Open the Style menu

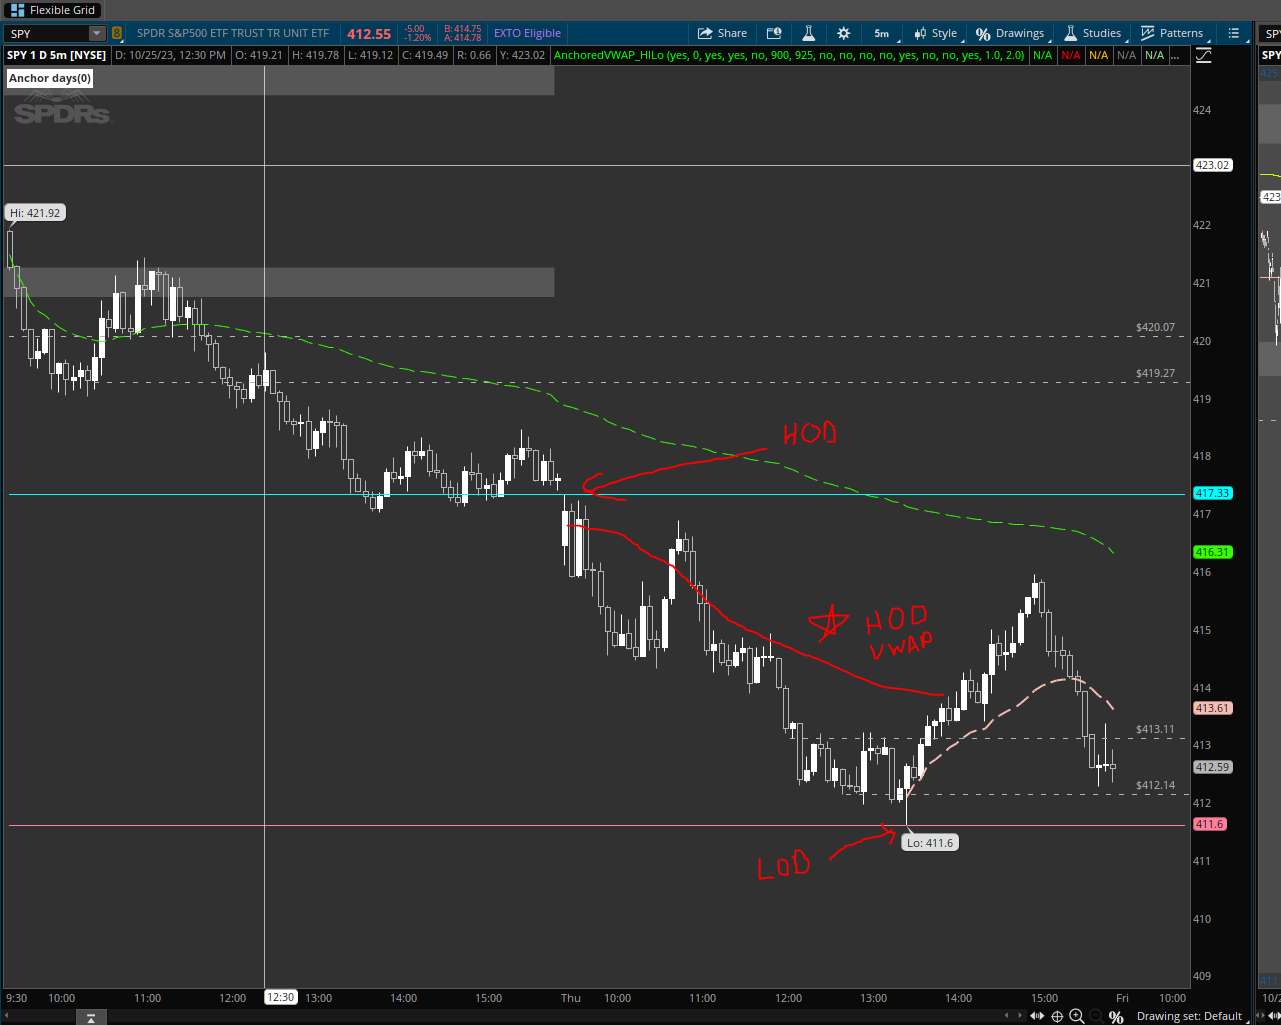[935, 33]
